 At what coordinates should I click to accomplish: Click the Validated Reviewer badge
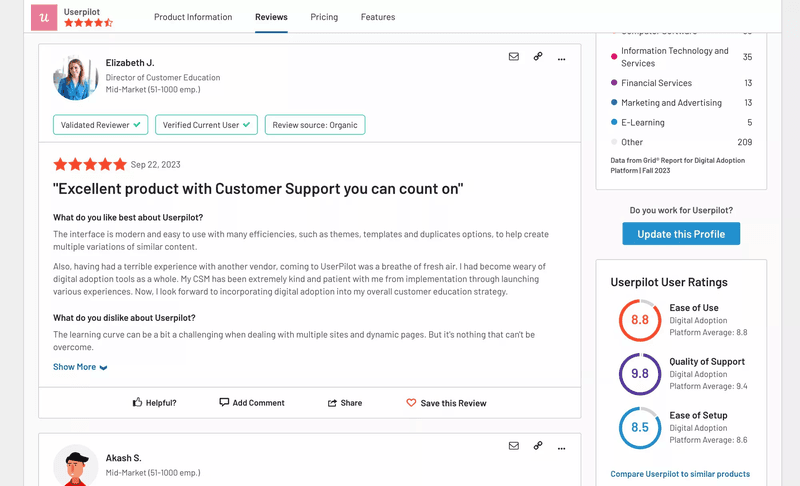click(x=101, y=125)
